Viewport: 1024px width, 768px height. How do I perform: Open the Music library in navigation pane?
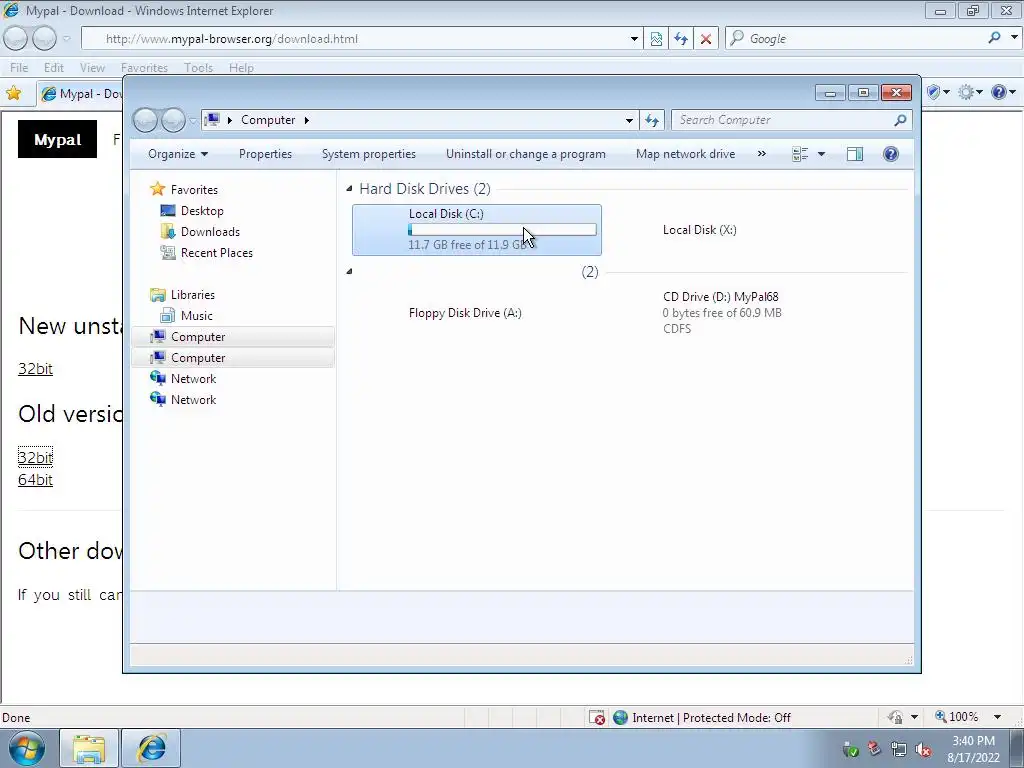pyautogui.click(x=196, y=315)
